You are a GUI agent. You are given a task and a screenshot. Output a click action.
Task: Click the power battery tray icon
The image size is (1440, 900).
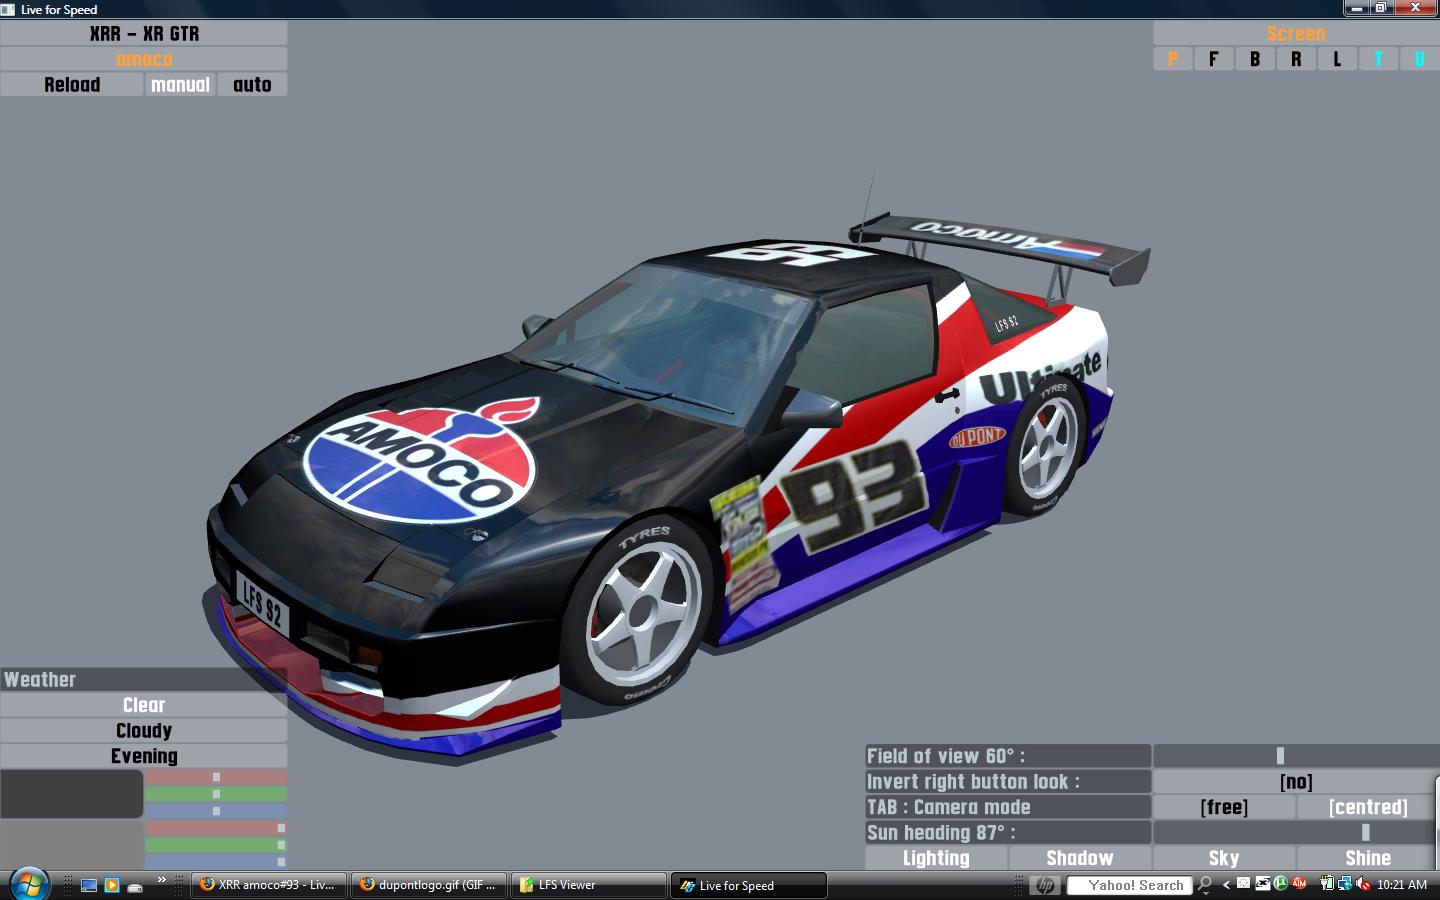pos(1327,884)
